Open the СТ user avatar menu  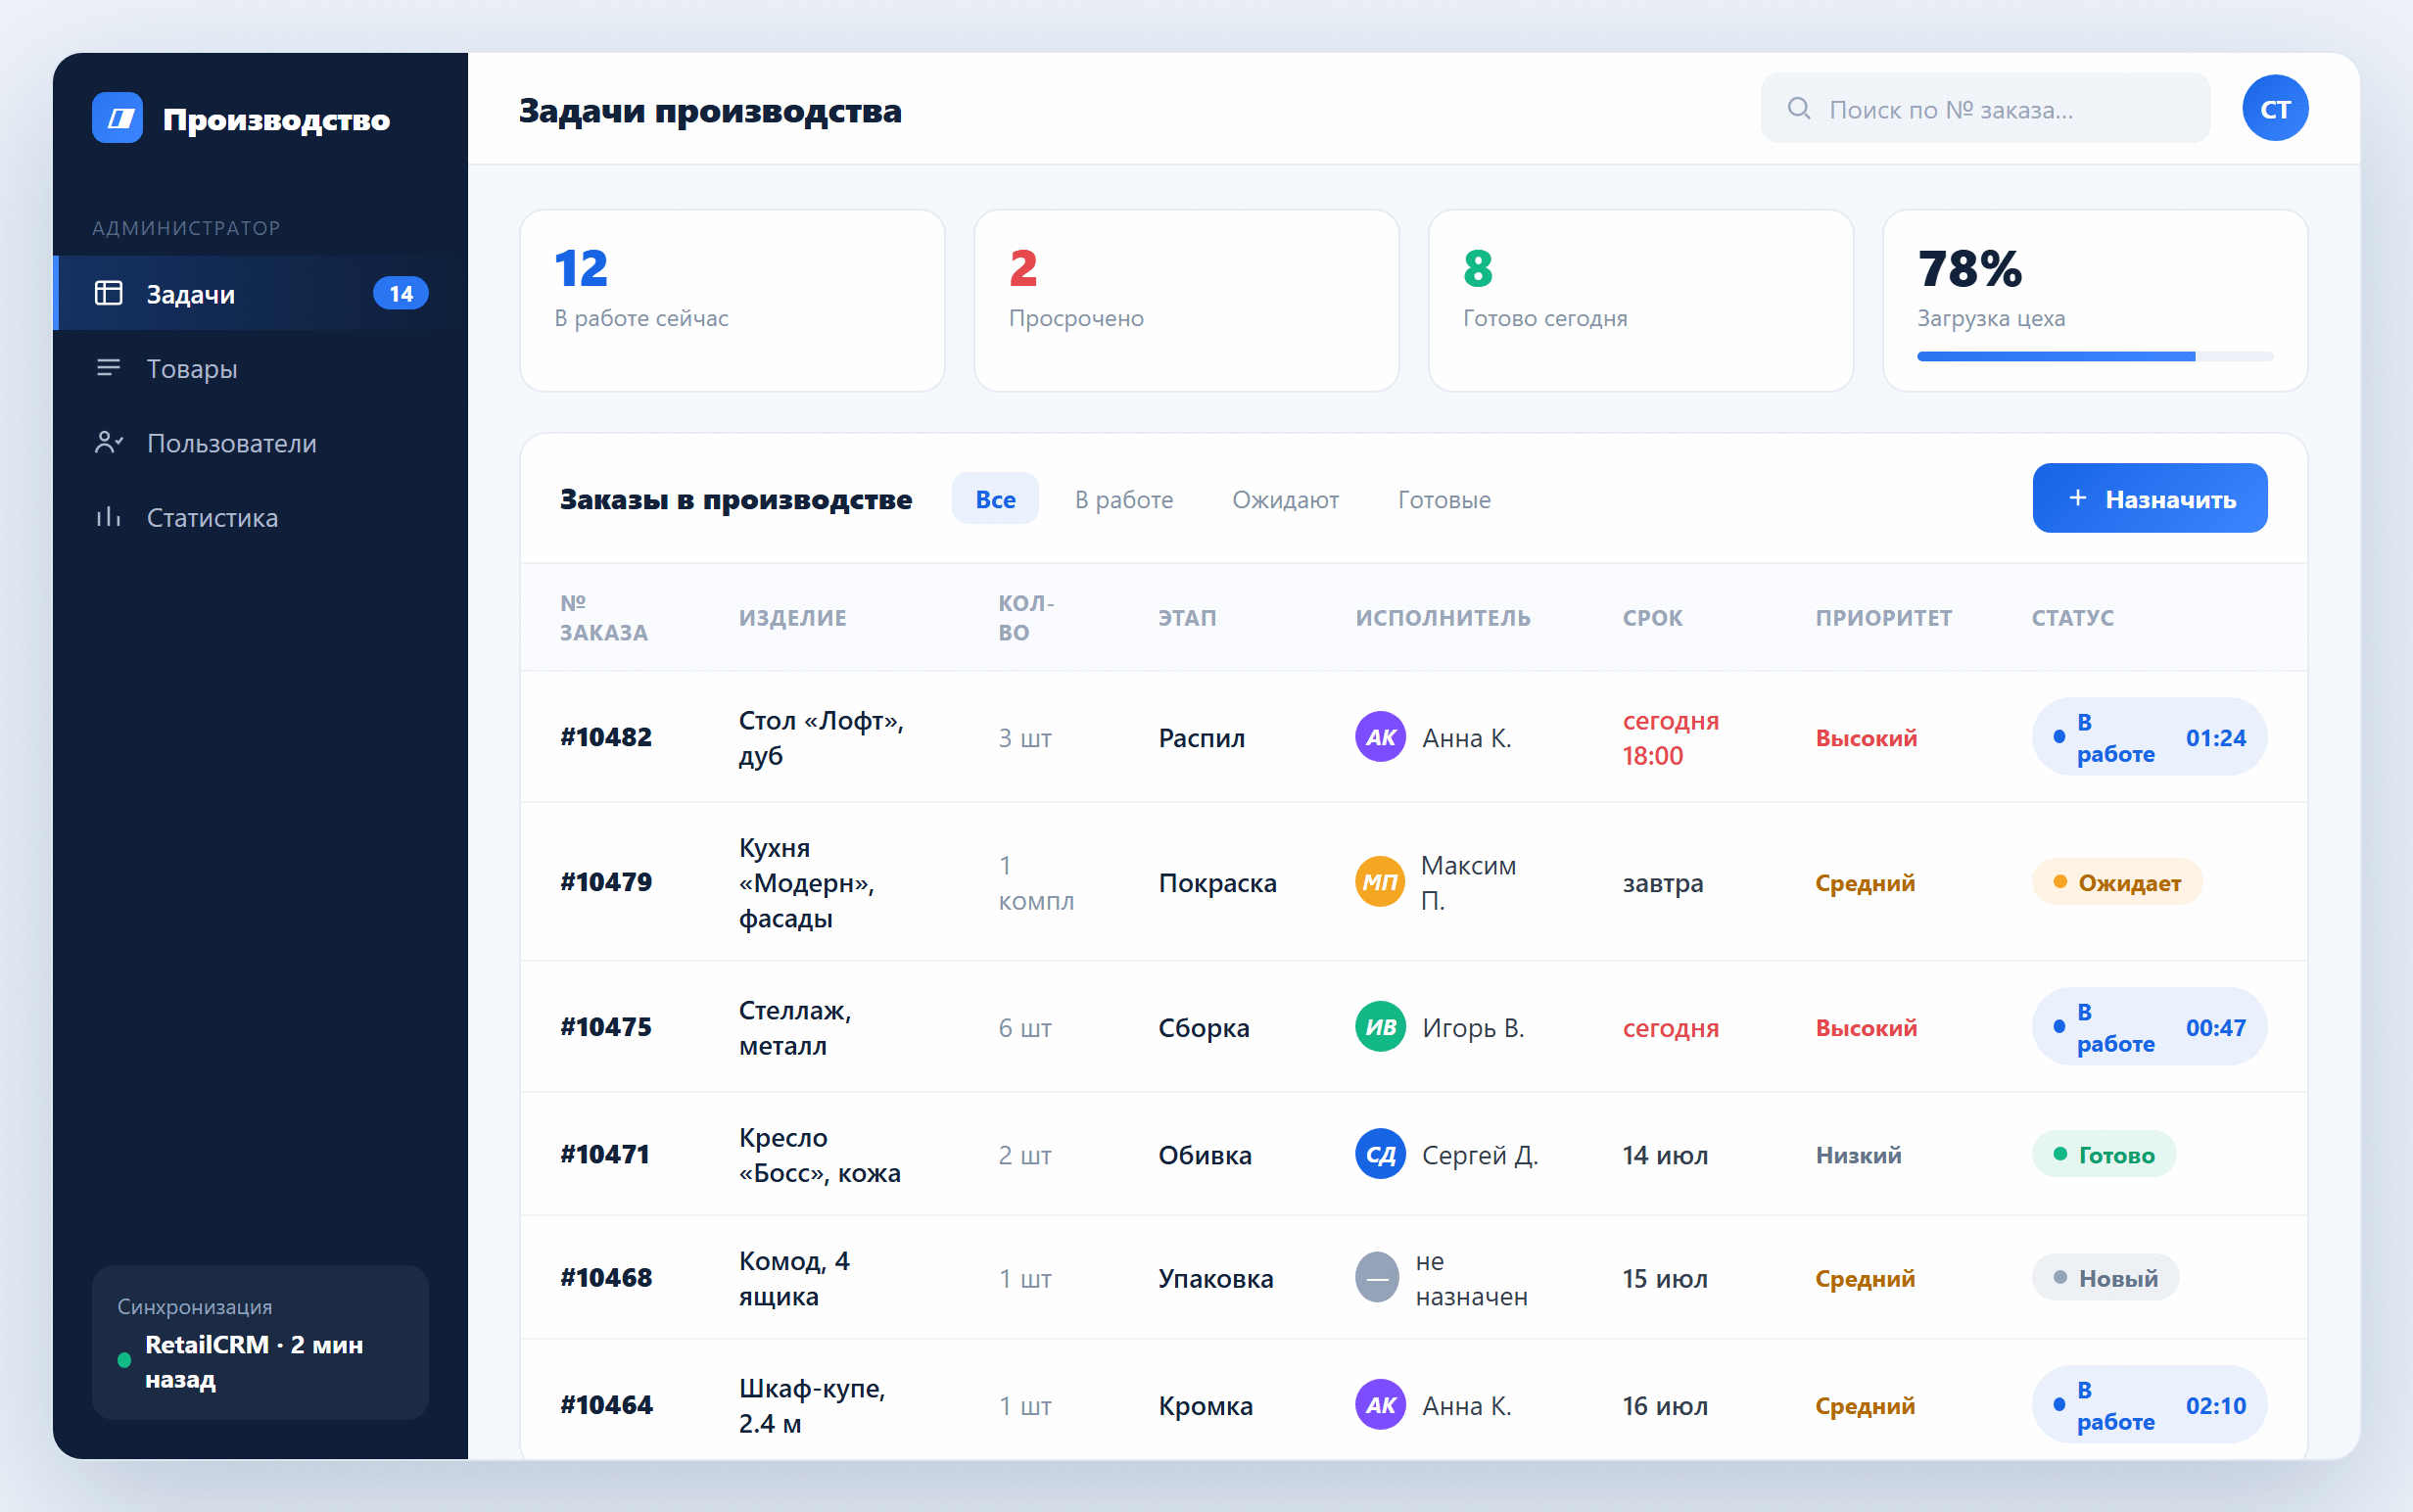tap(2274, 108)
